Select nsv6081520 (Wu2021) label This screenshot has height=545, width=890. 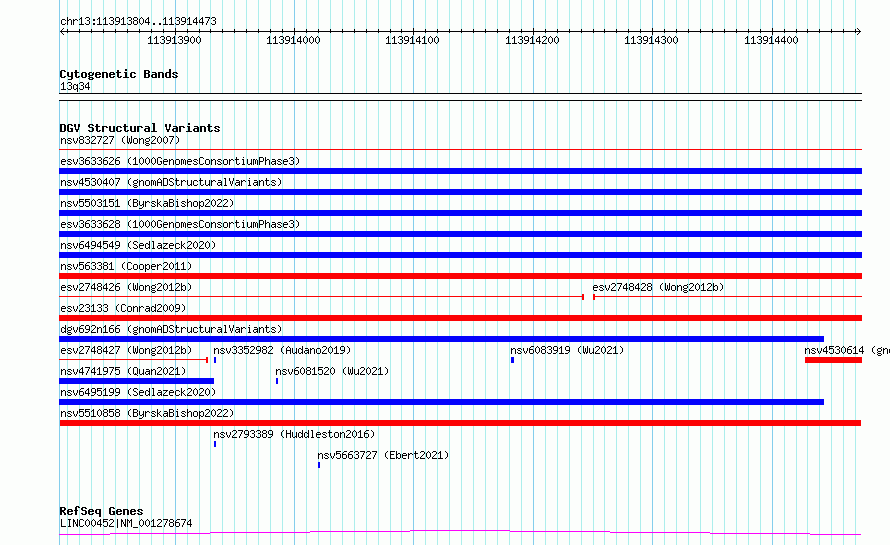[x=332, y=371]
